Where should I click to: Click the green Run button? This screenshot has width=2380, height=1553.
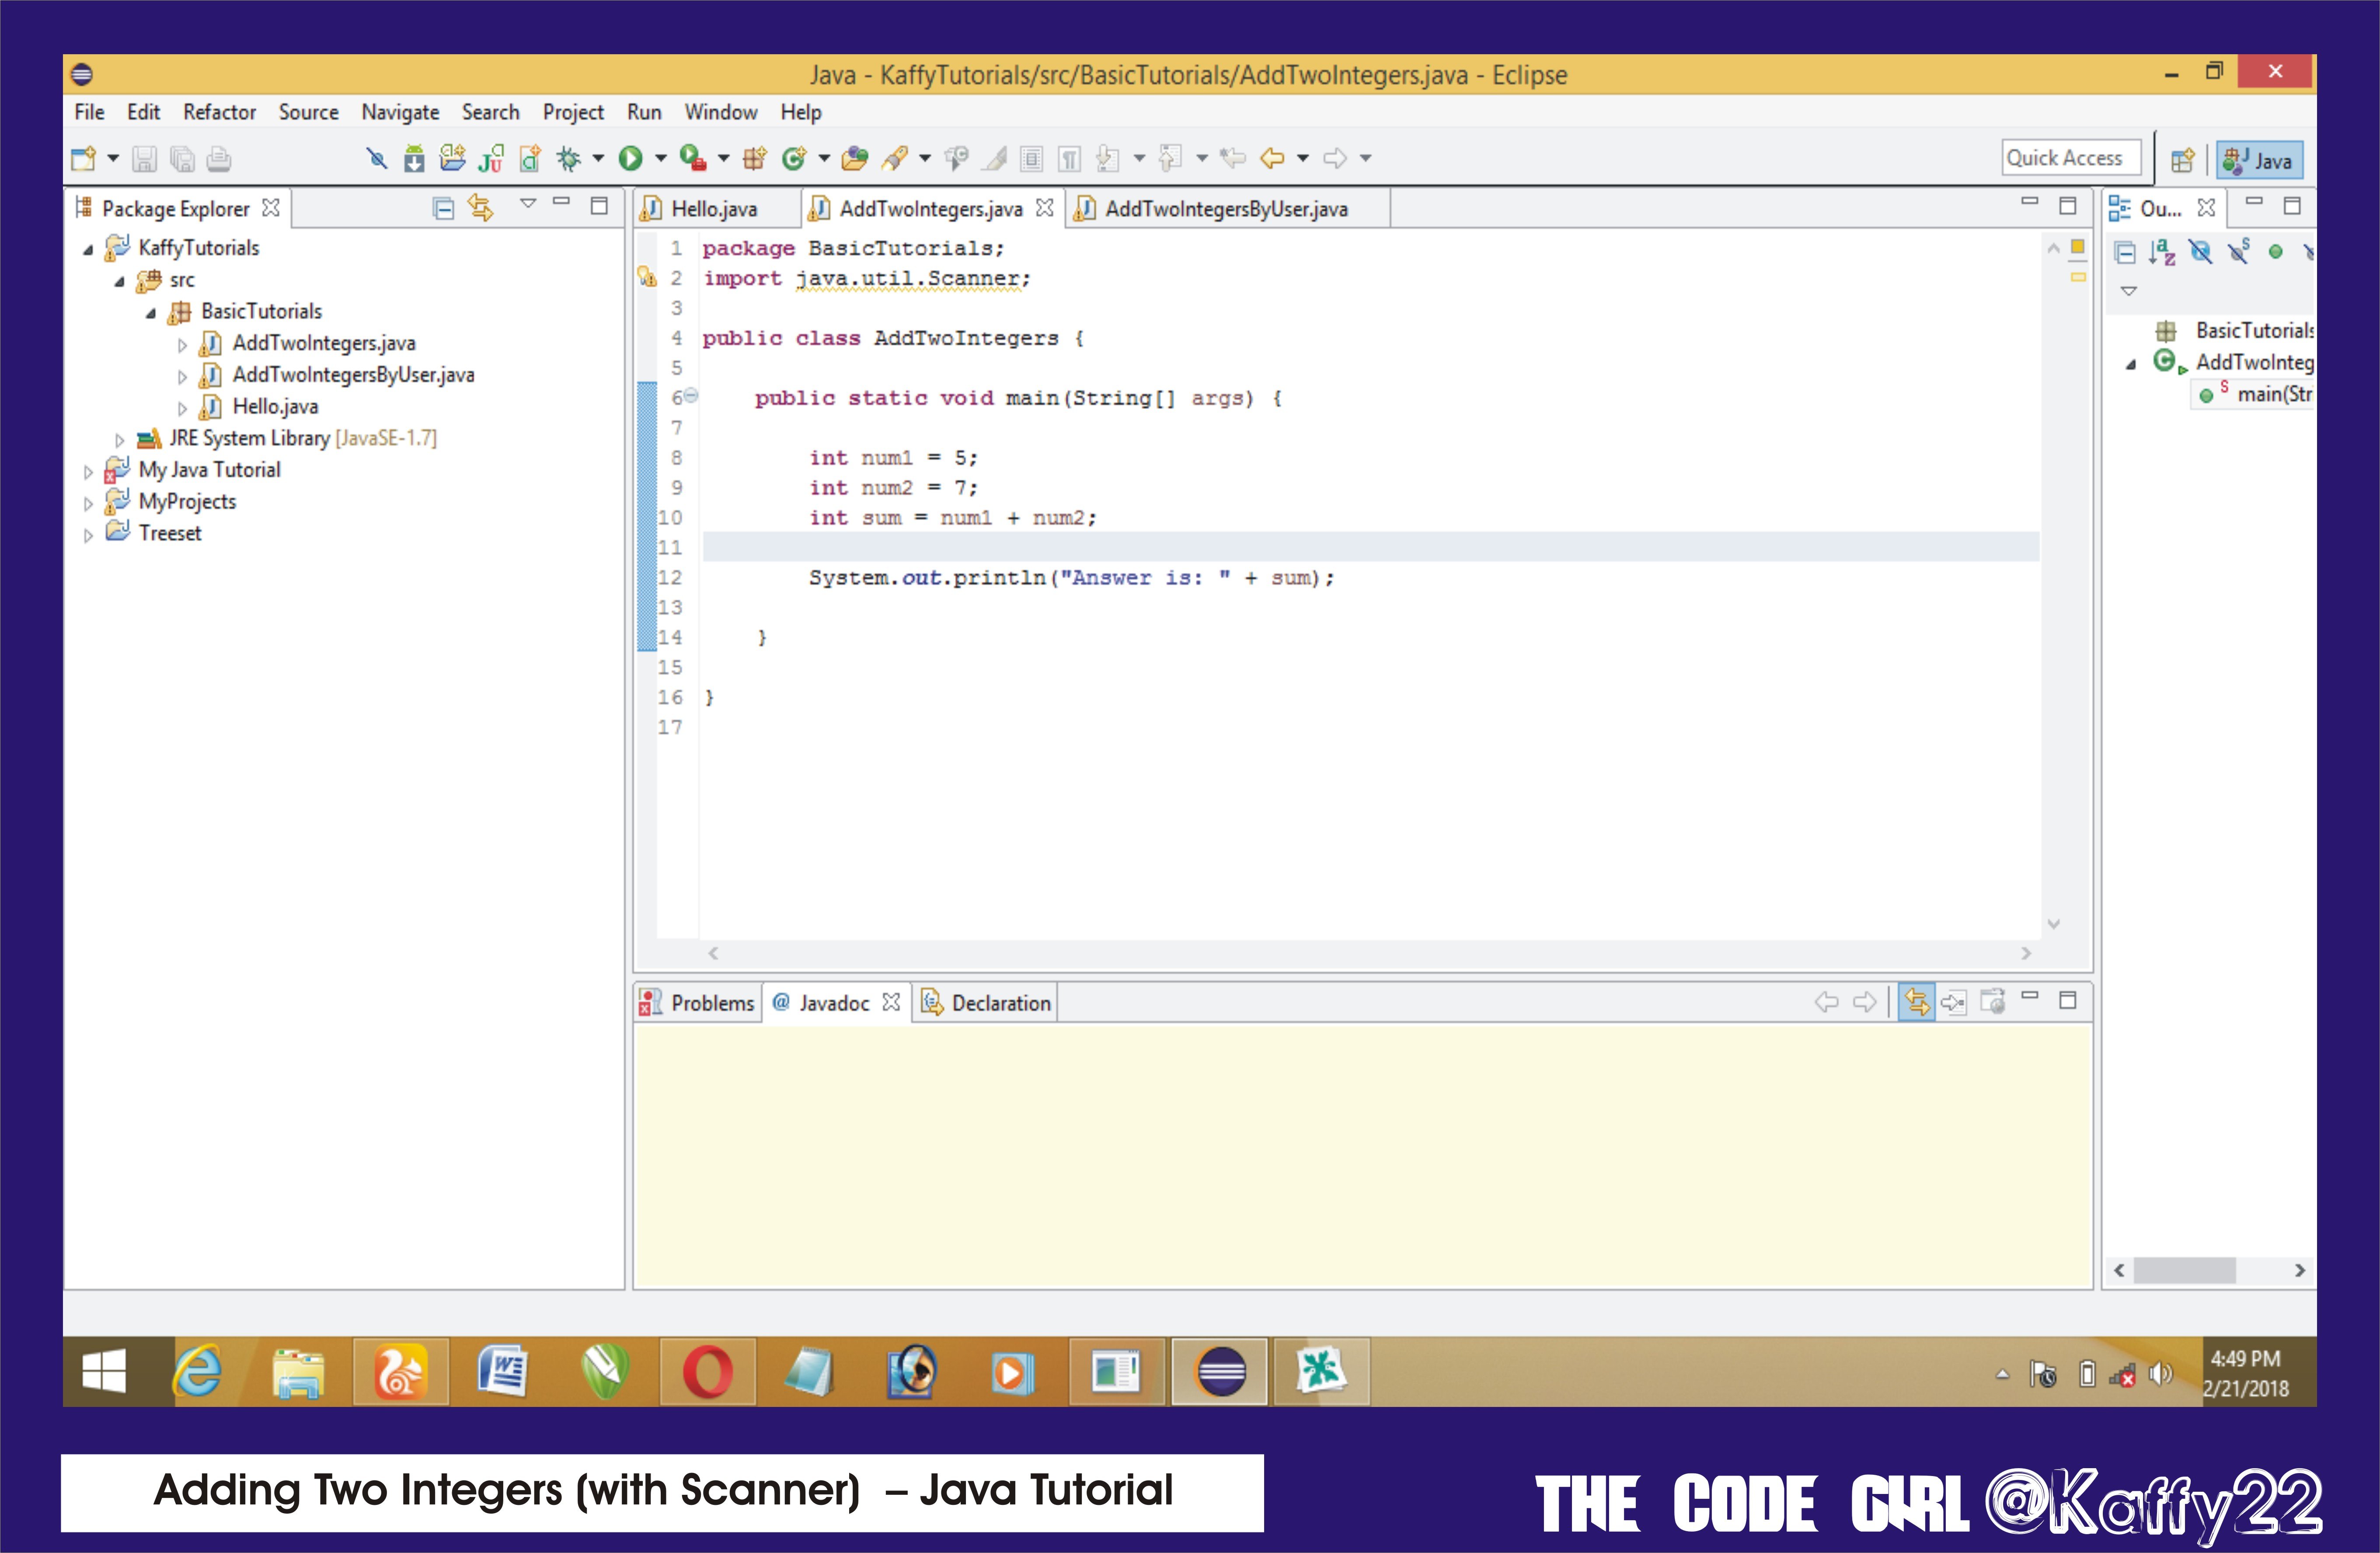tap(630, 158)
